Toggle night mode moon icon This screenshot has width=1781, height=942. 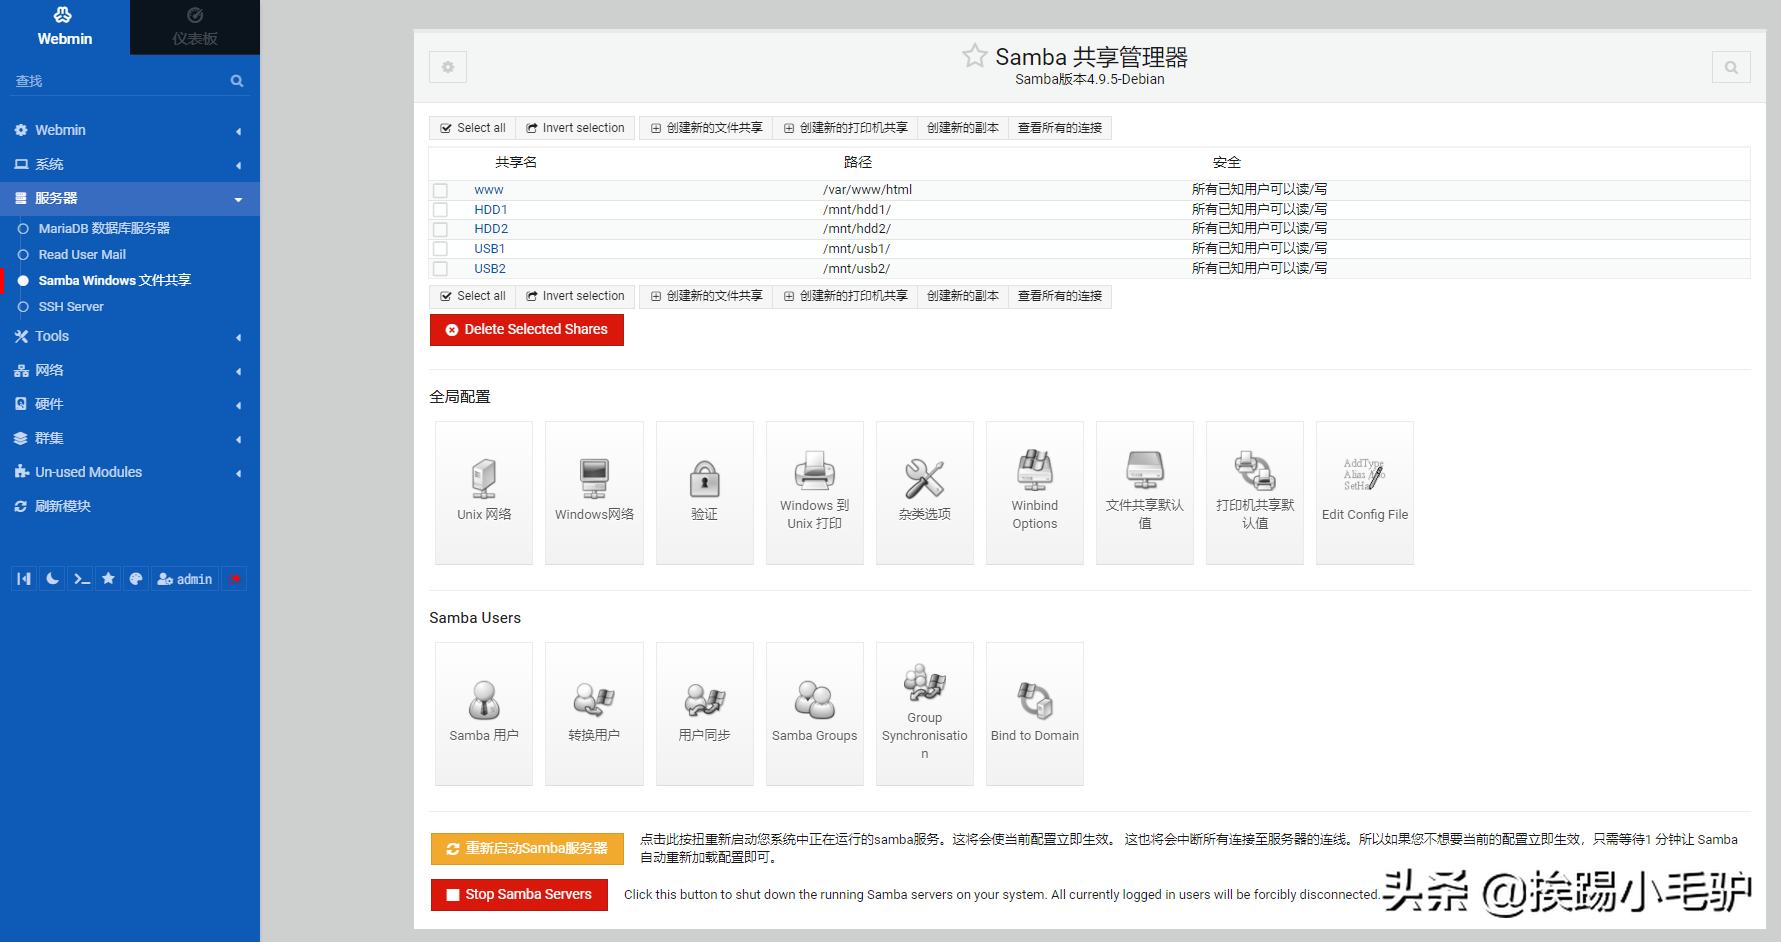coord(52,579)
